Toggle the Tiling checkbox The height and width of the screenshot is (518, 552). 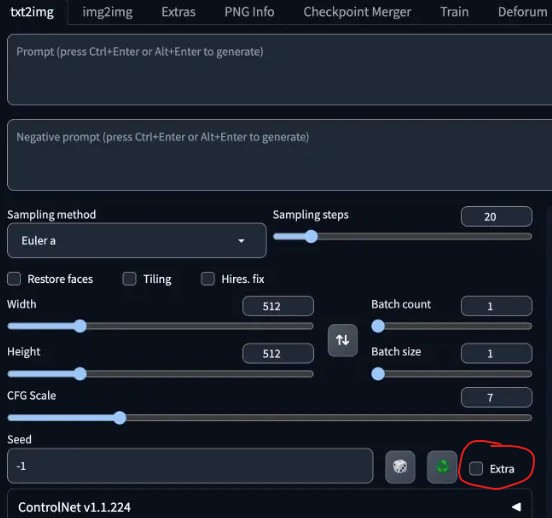click(130, 279)
